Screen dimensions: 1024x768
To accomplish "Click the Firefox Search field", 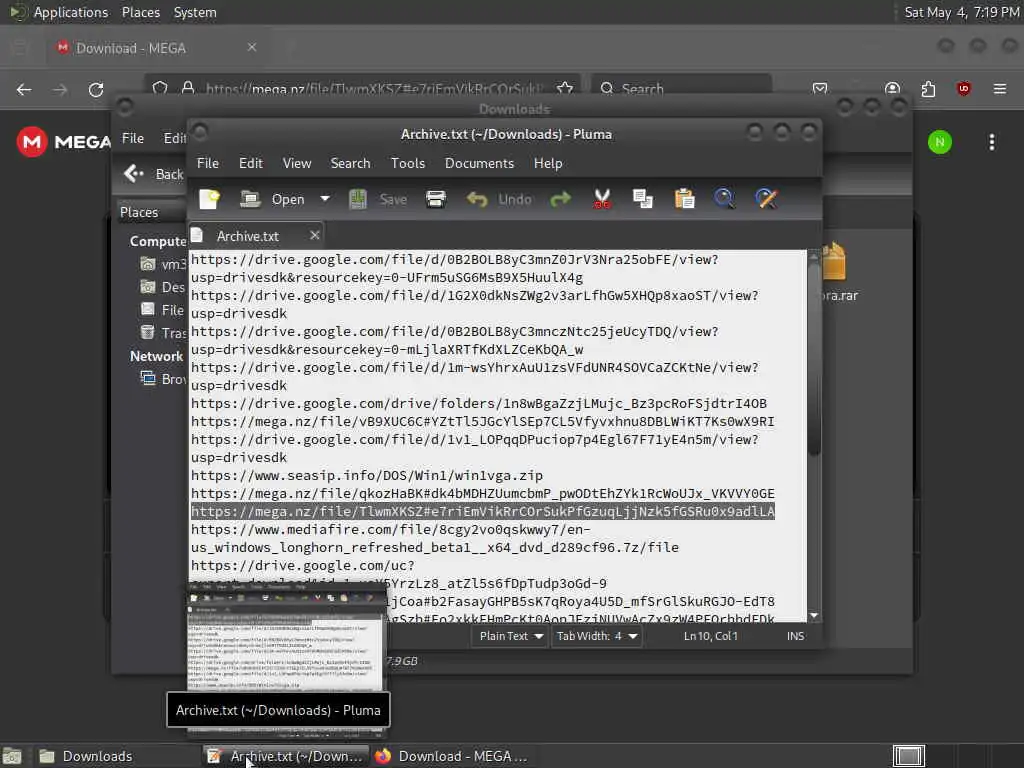I will 681,89.
